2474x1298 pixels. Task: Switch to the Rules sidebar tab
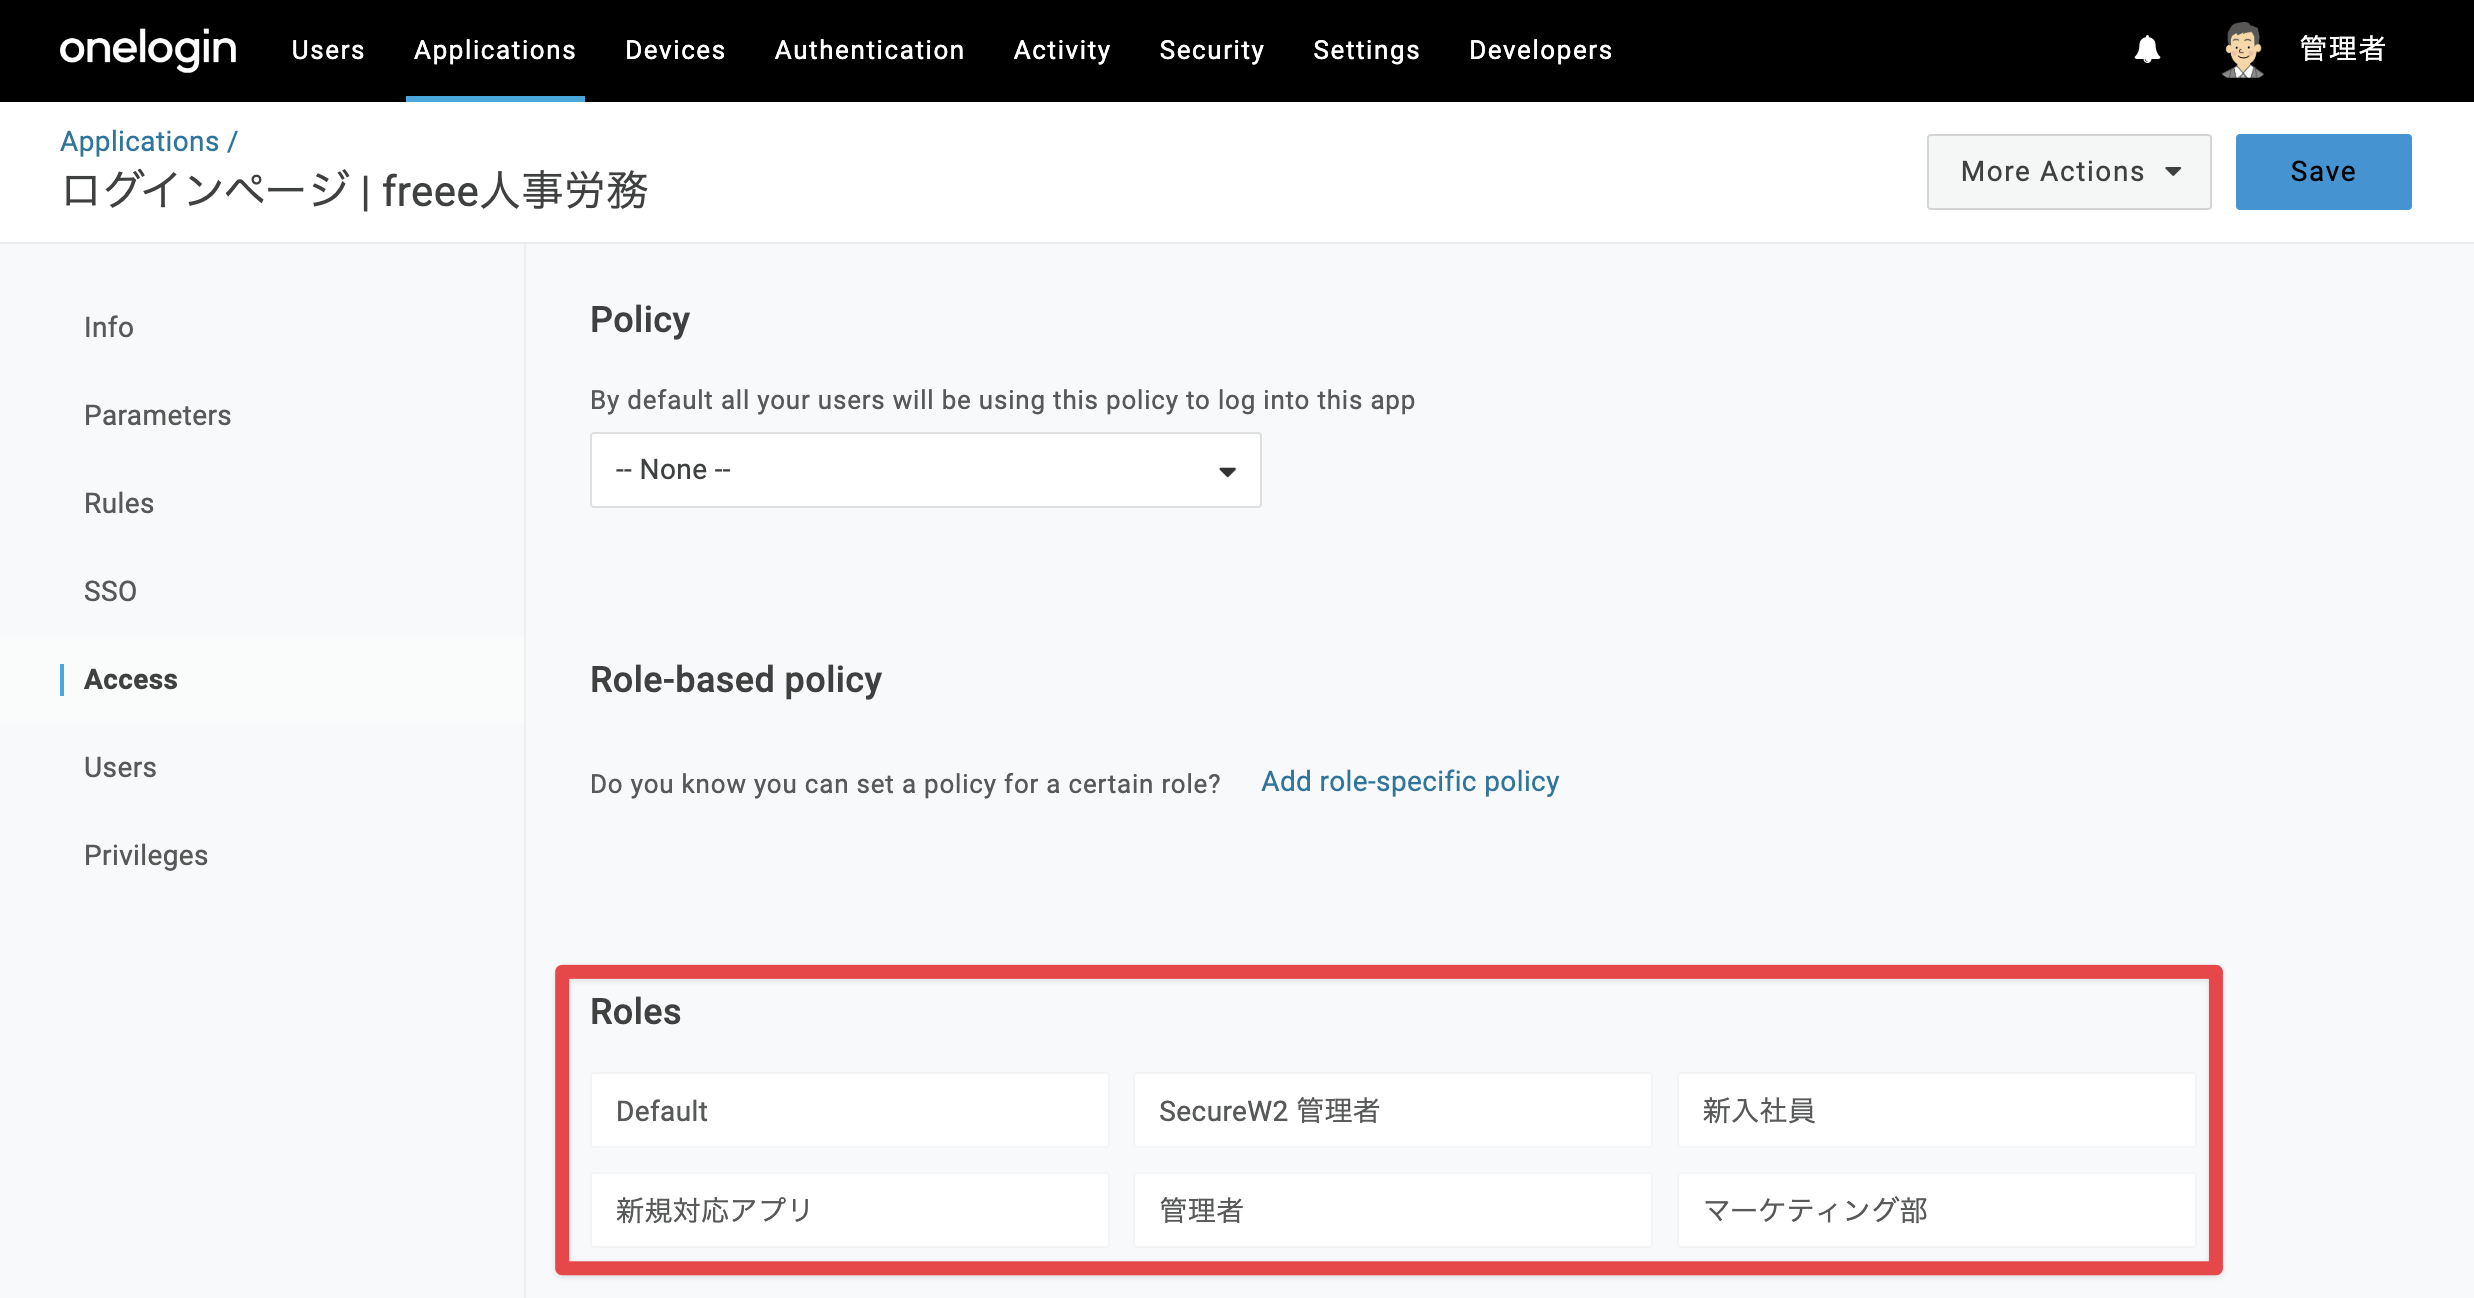click(x=119, y=503)
